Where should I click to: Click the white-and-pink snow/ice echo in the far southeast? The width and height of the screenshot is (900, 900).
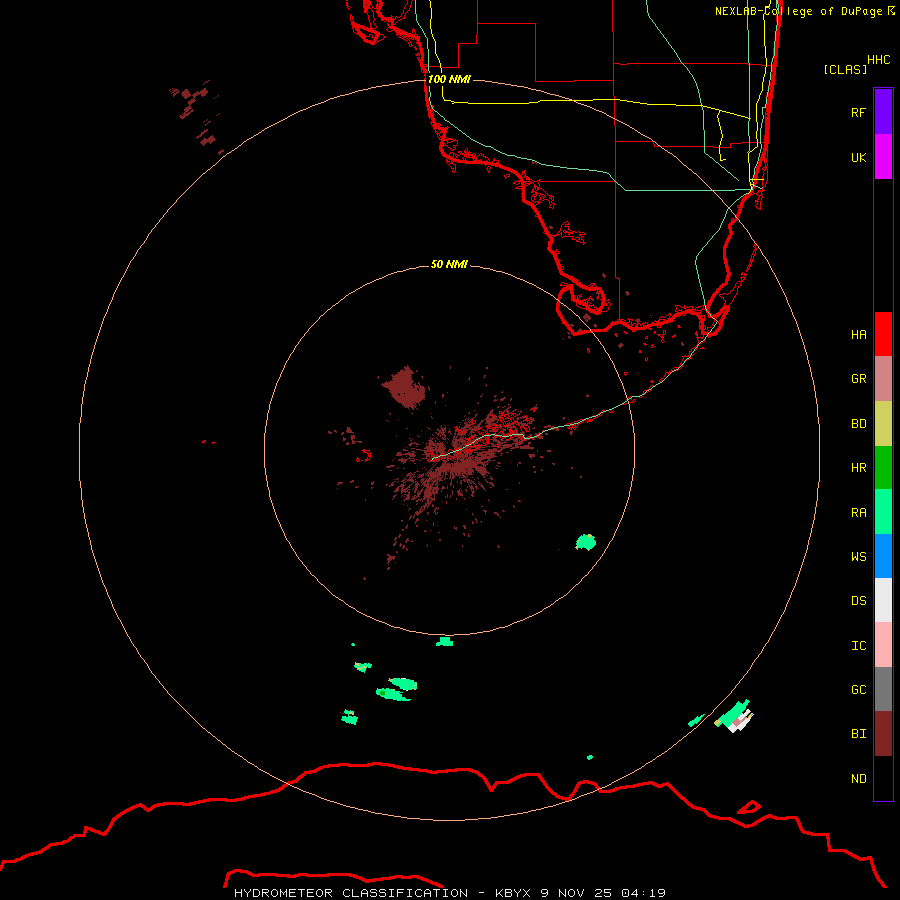tap(742, 721)
